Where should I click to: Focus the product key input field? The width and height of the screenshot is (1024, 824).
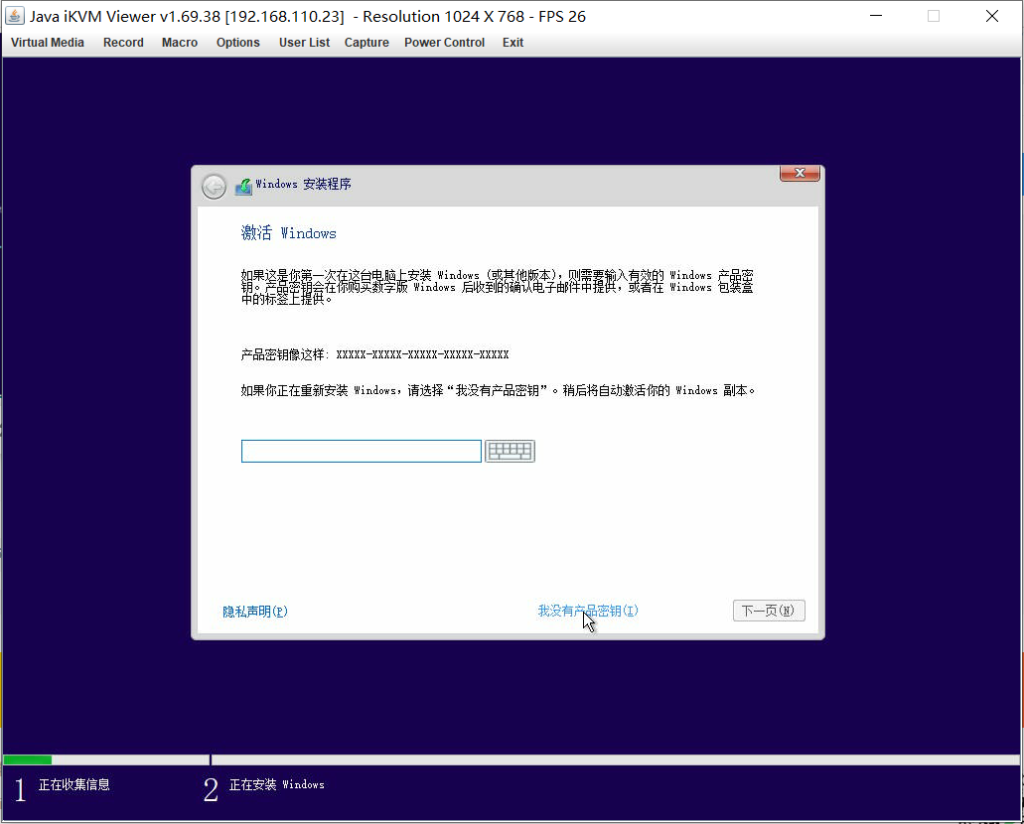(x=361, y=452)
